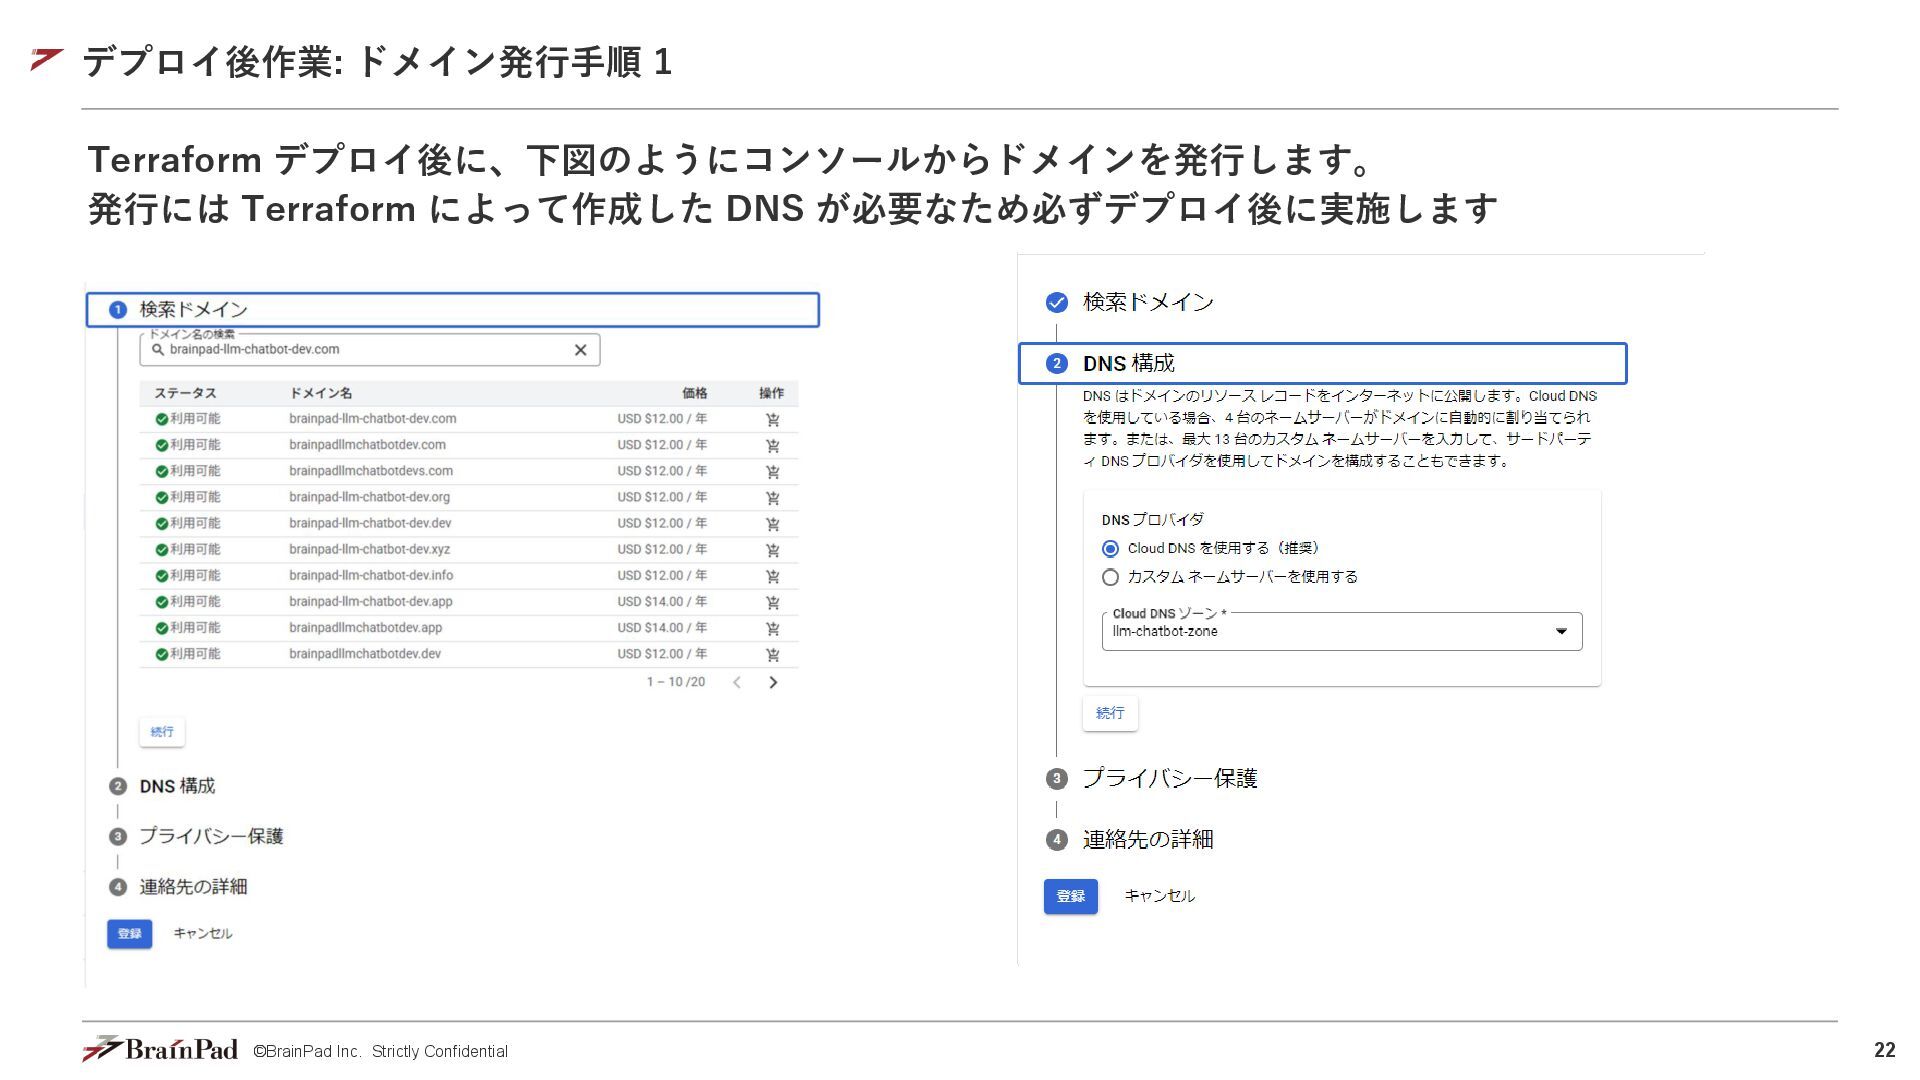Add brainpadllmchatbotdev.app to cart

click(772, 629)
